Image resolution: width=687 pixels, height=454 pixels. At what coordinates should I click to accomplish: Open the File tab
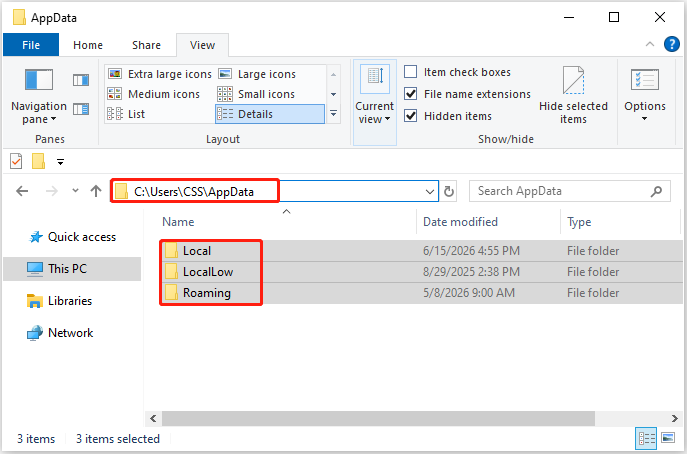(x=31, y=45)
